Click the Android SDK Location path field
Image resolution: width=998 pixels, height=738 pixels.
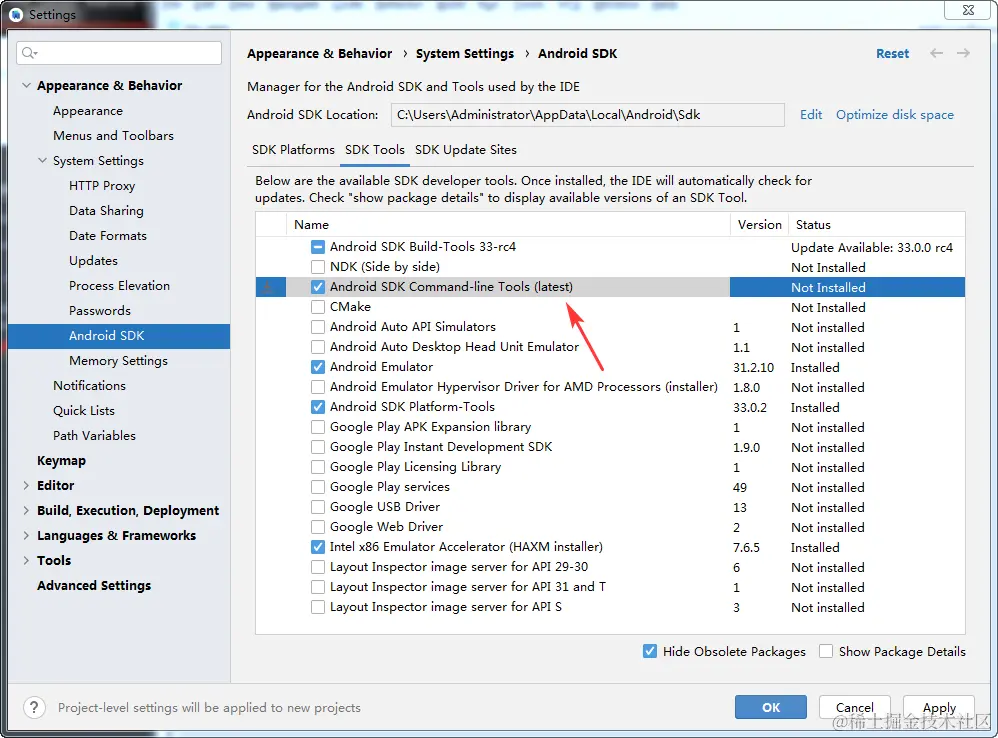coord(587,115)
